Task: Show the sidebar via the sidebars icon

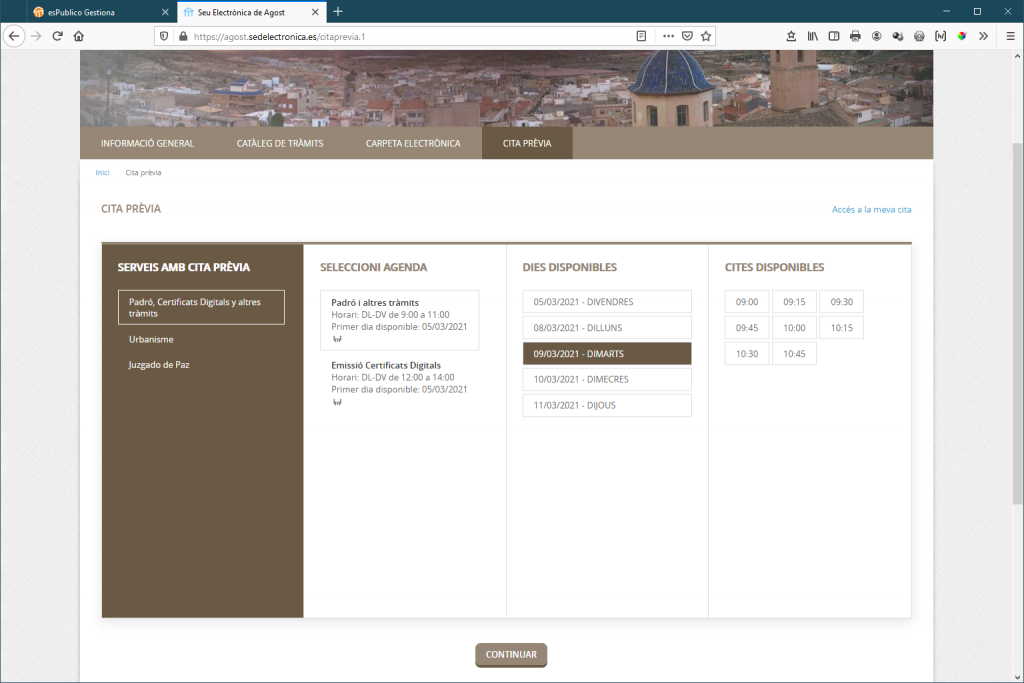Action: (x=834, y=36)
